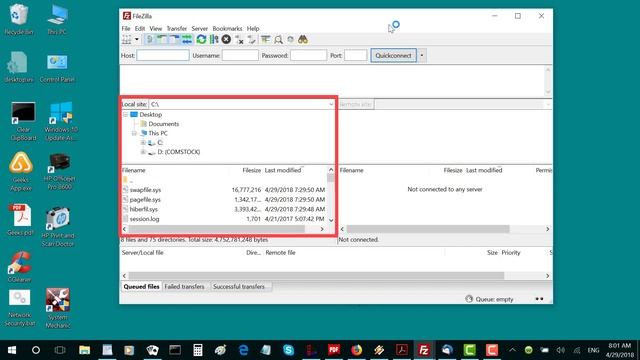Image resolution: width=640 pixels, height=360 pixels.
Task: Open System Mechanic desktop icon
Action: tap(58, 309)
